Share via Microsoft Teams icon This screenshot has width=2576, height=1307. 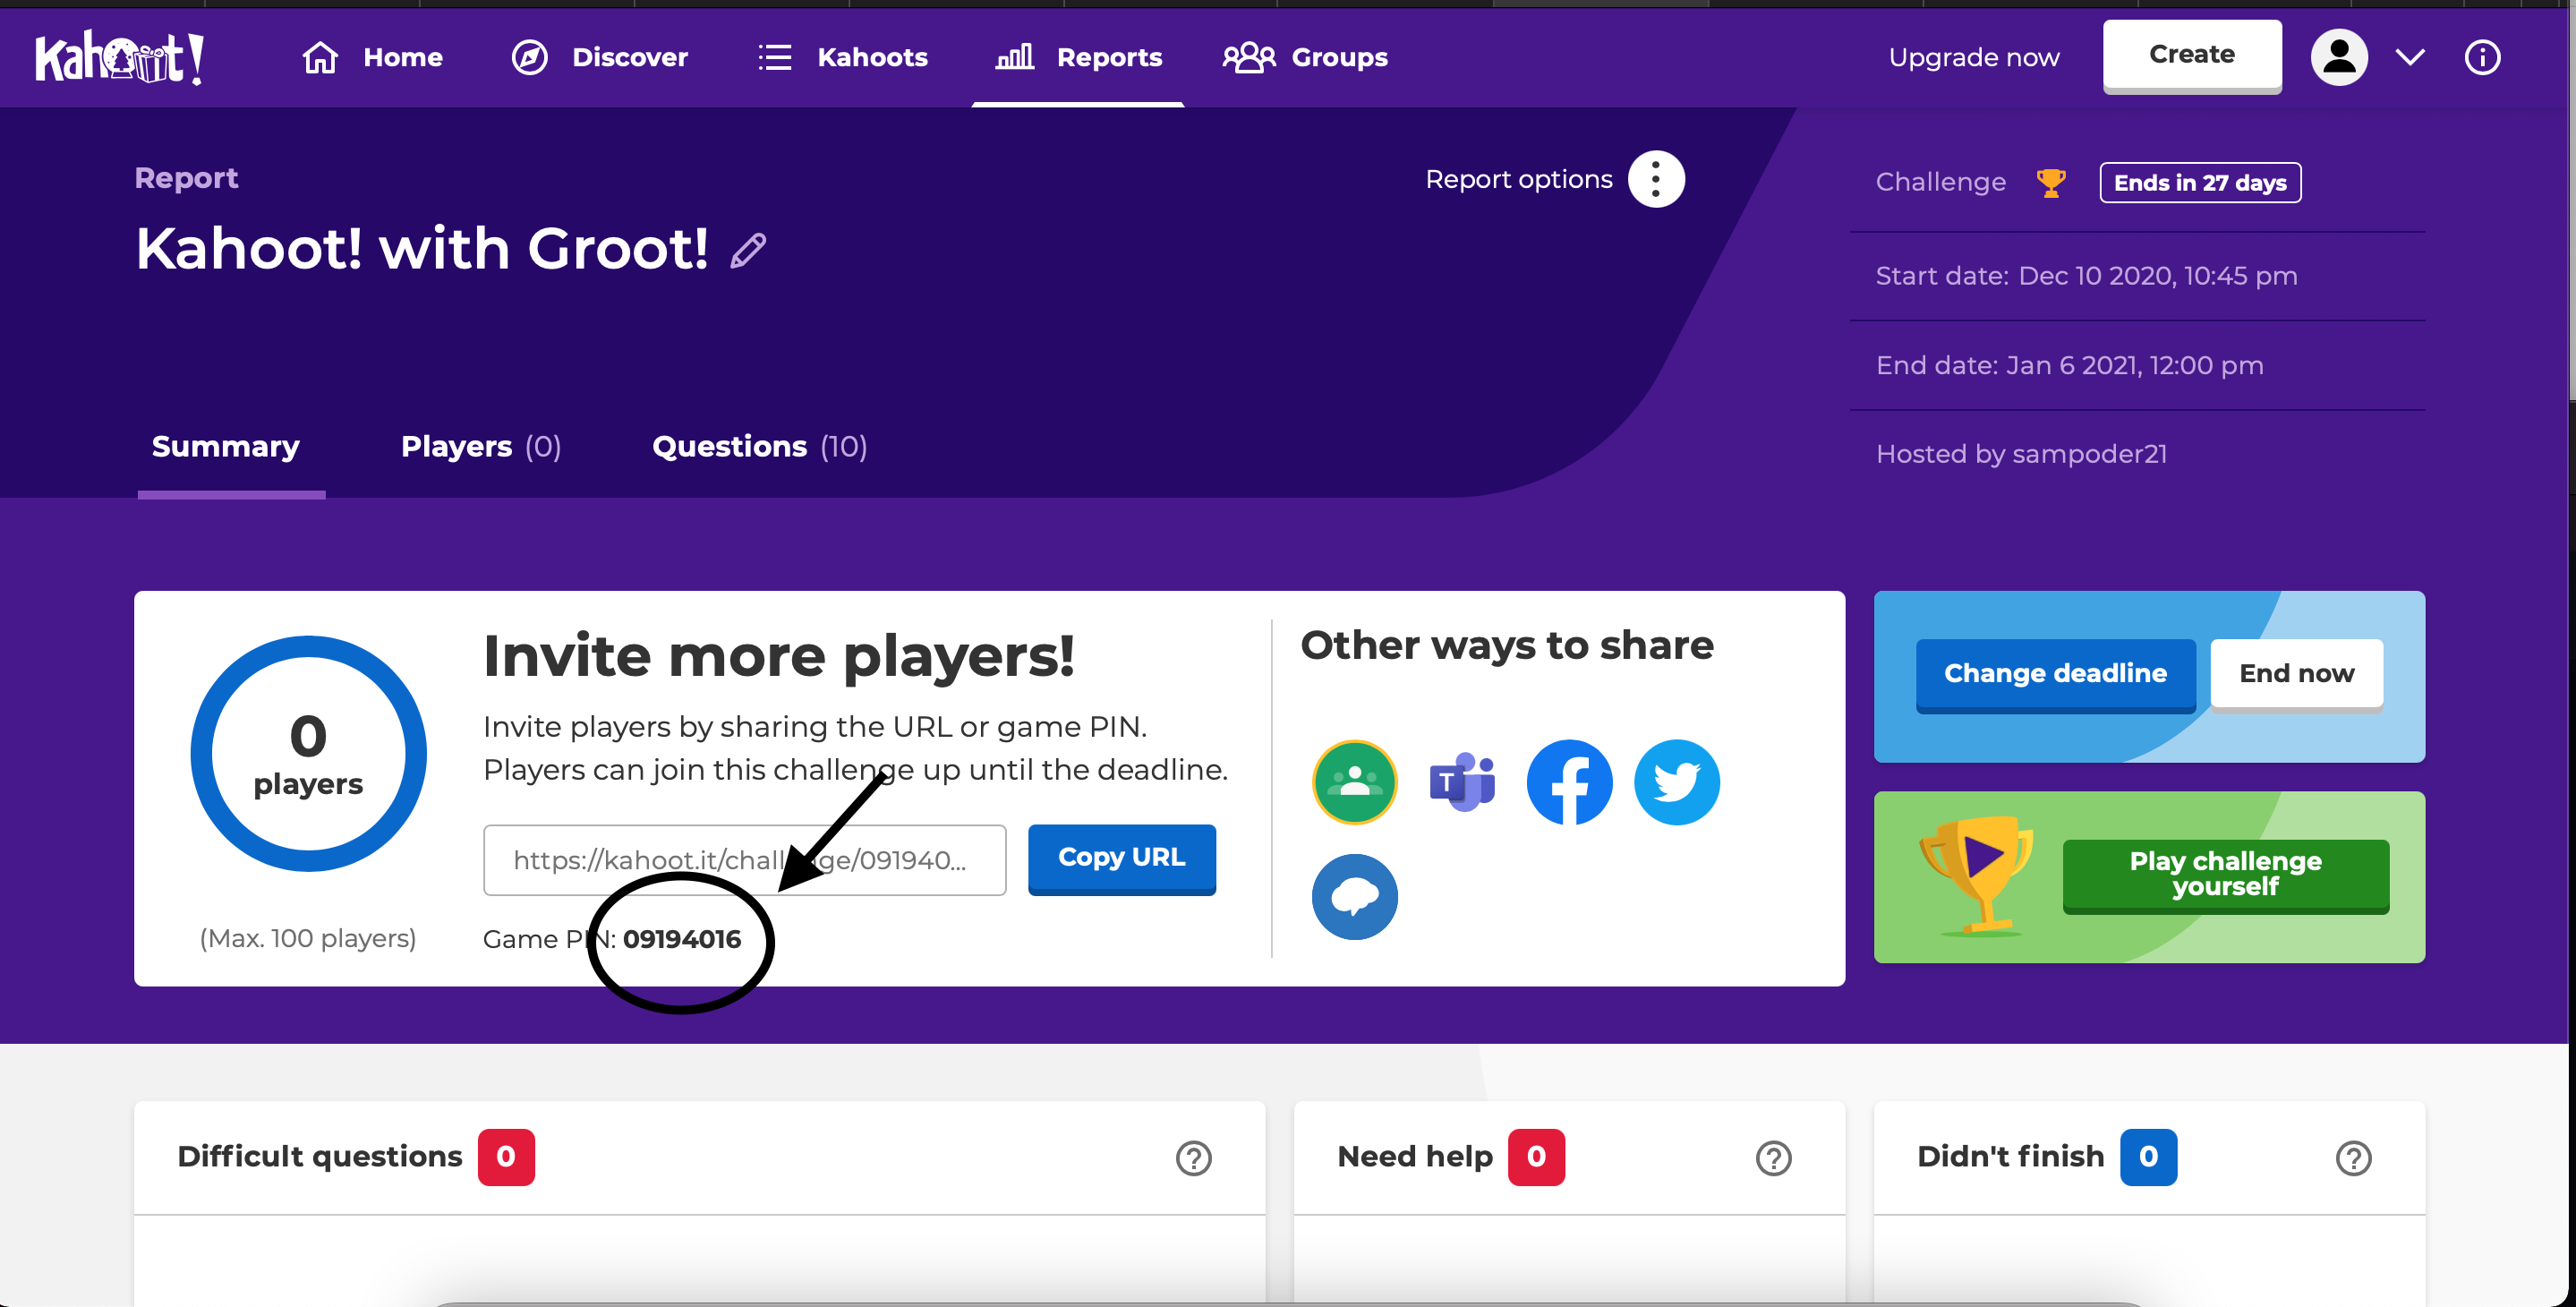pos(1462,782)
